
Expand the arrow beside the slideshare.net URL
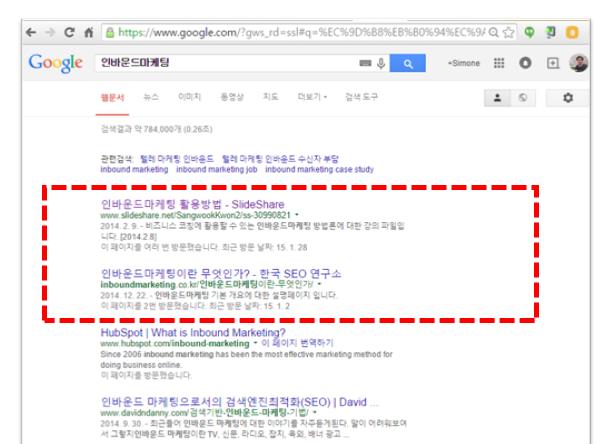pyautogui.click(x=297, y=215)
